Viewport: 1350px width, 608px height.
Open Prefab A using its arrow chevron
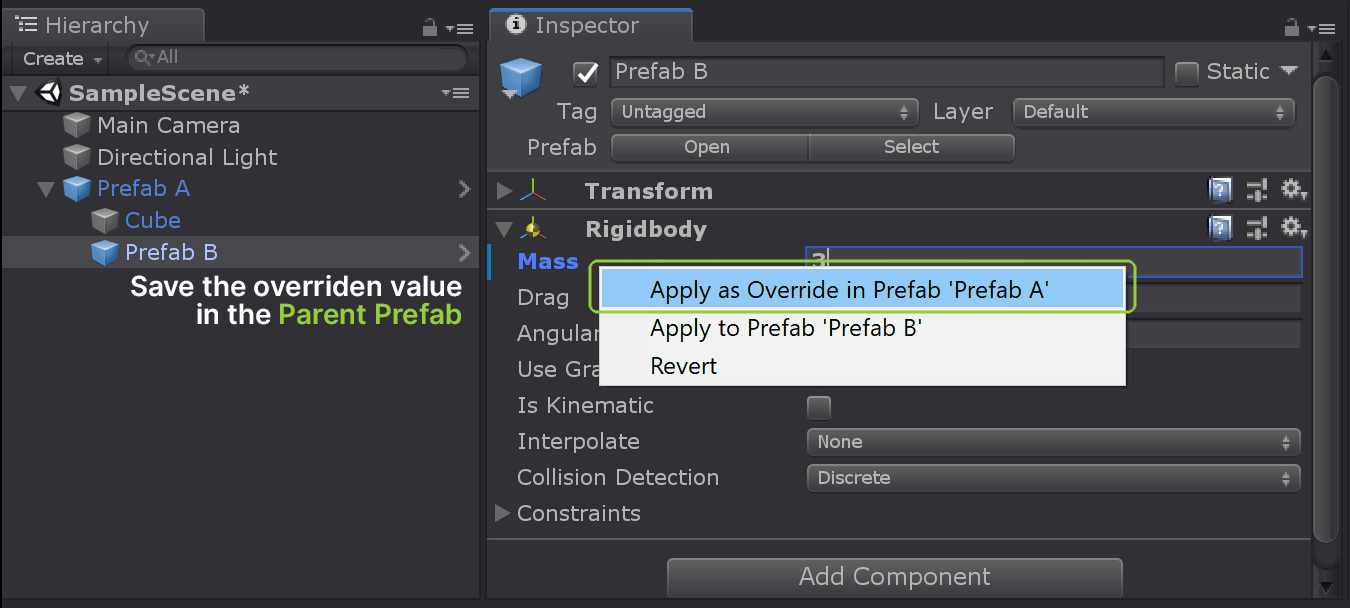464,189
